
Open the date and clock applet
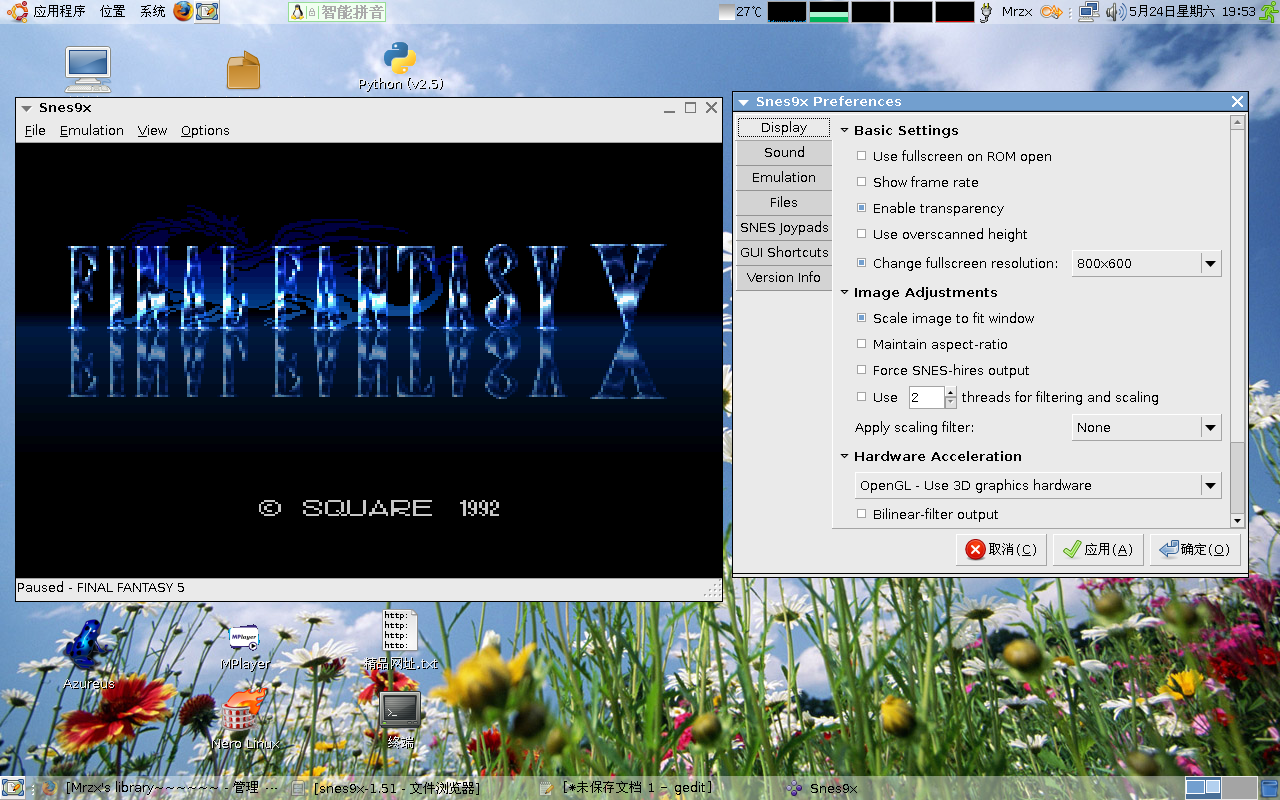click(x=1192, y=12)
